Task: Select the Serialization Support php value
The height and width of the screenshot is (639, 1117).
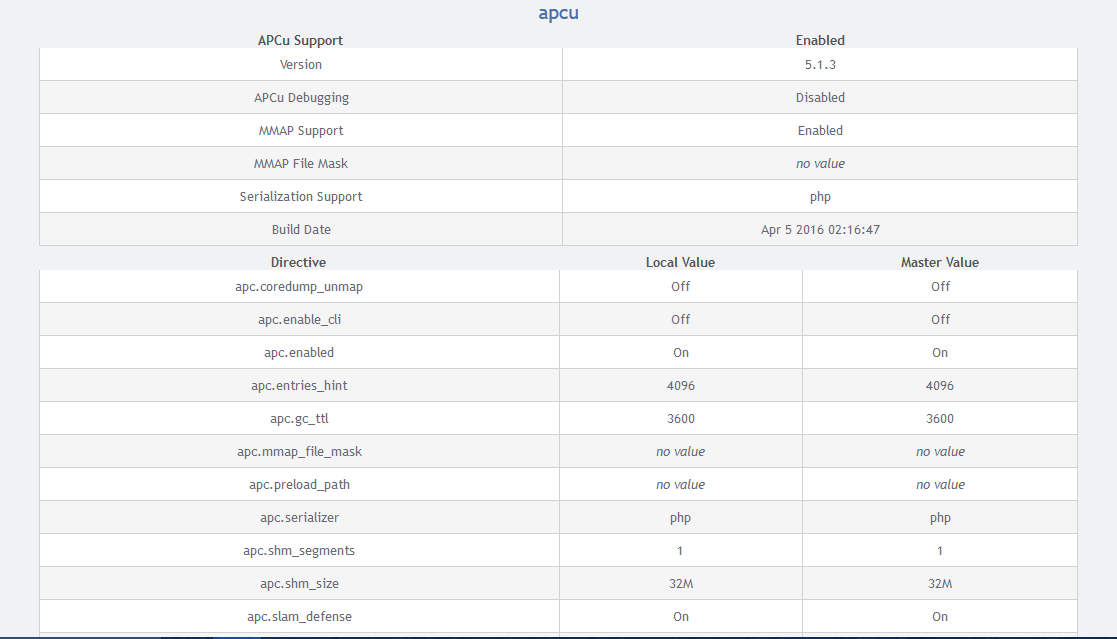Action: [x=820, y=197]
